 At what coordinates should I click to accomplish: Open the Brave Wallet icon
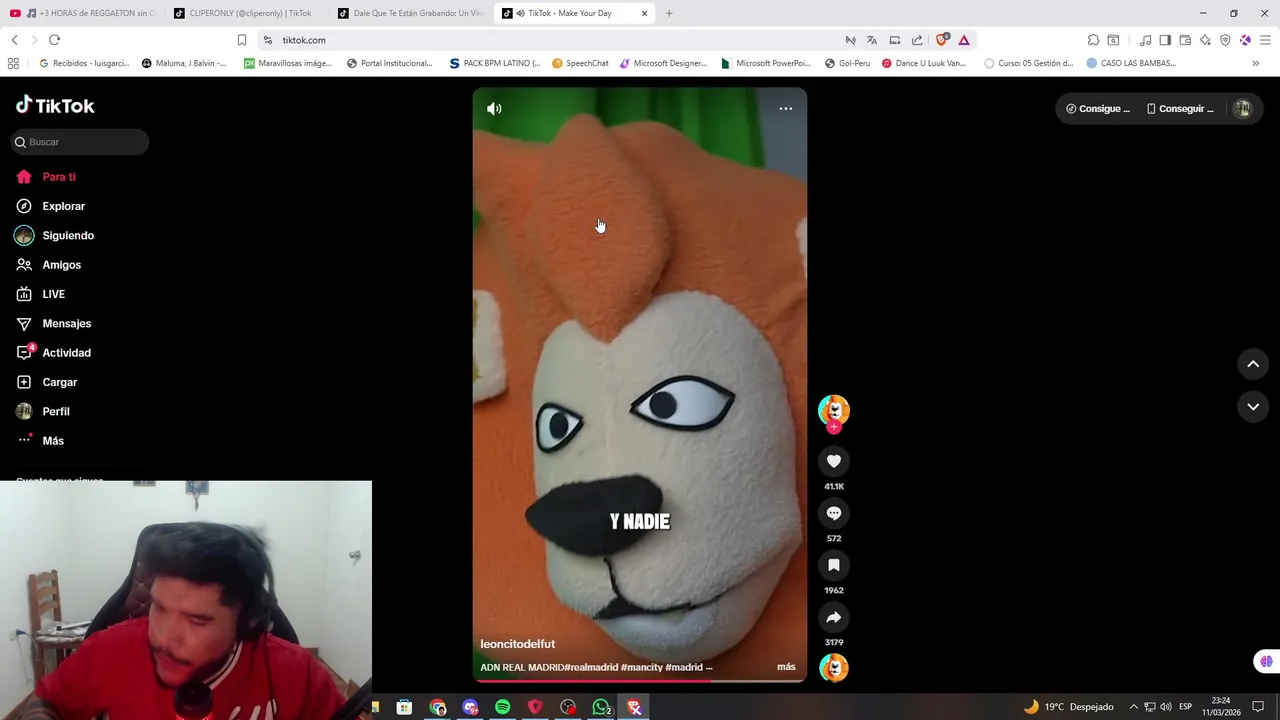coord(1185,40)
